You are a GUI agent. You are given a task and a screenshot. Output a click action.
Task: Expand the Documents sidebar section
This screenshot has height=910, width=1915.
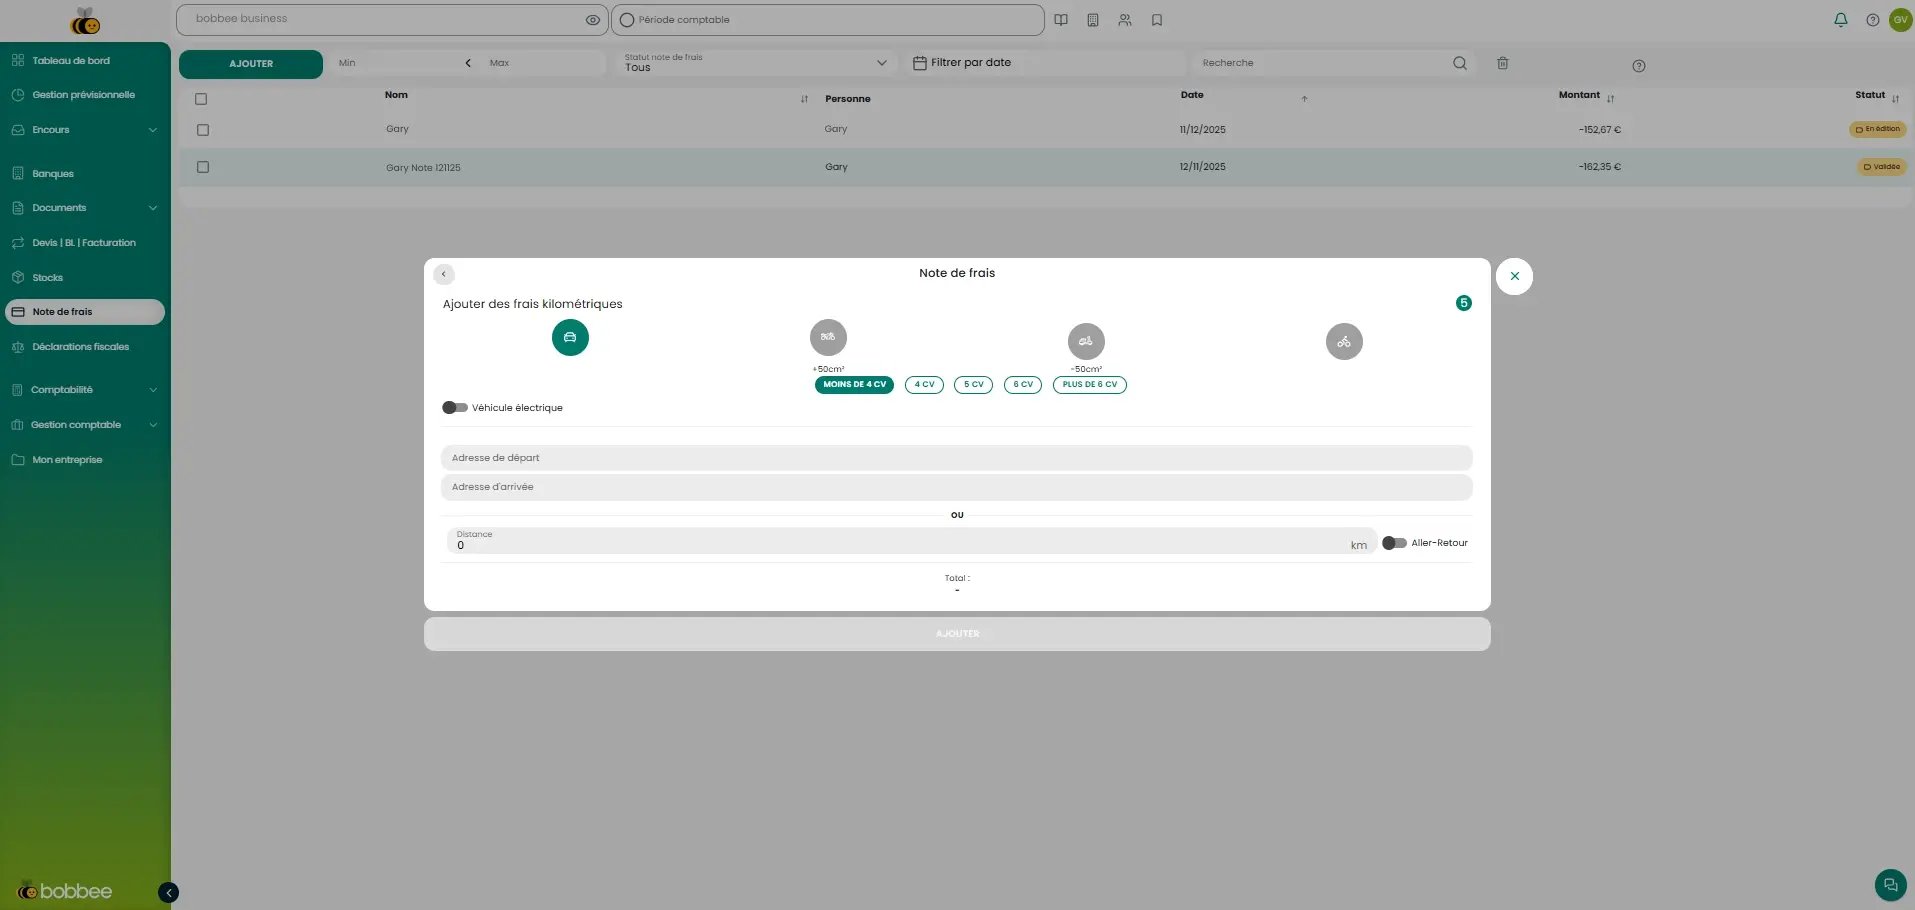85,208
